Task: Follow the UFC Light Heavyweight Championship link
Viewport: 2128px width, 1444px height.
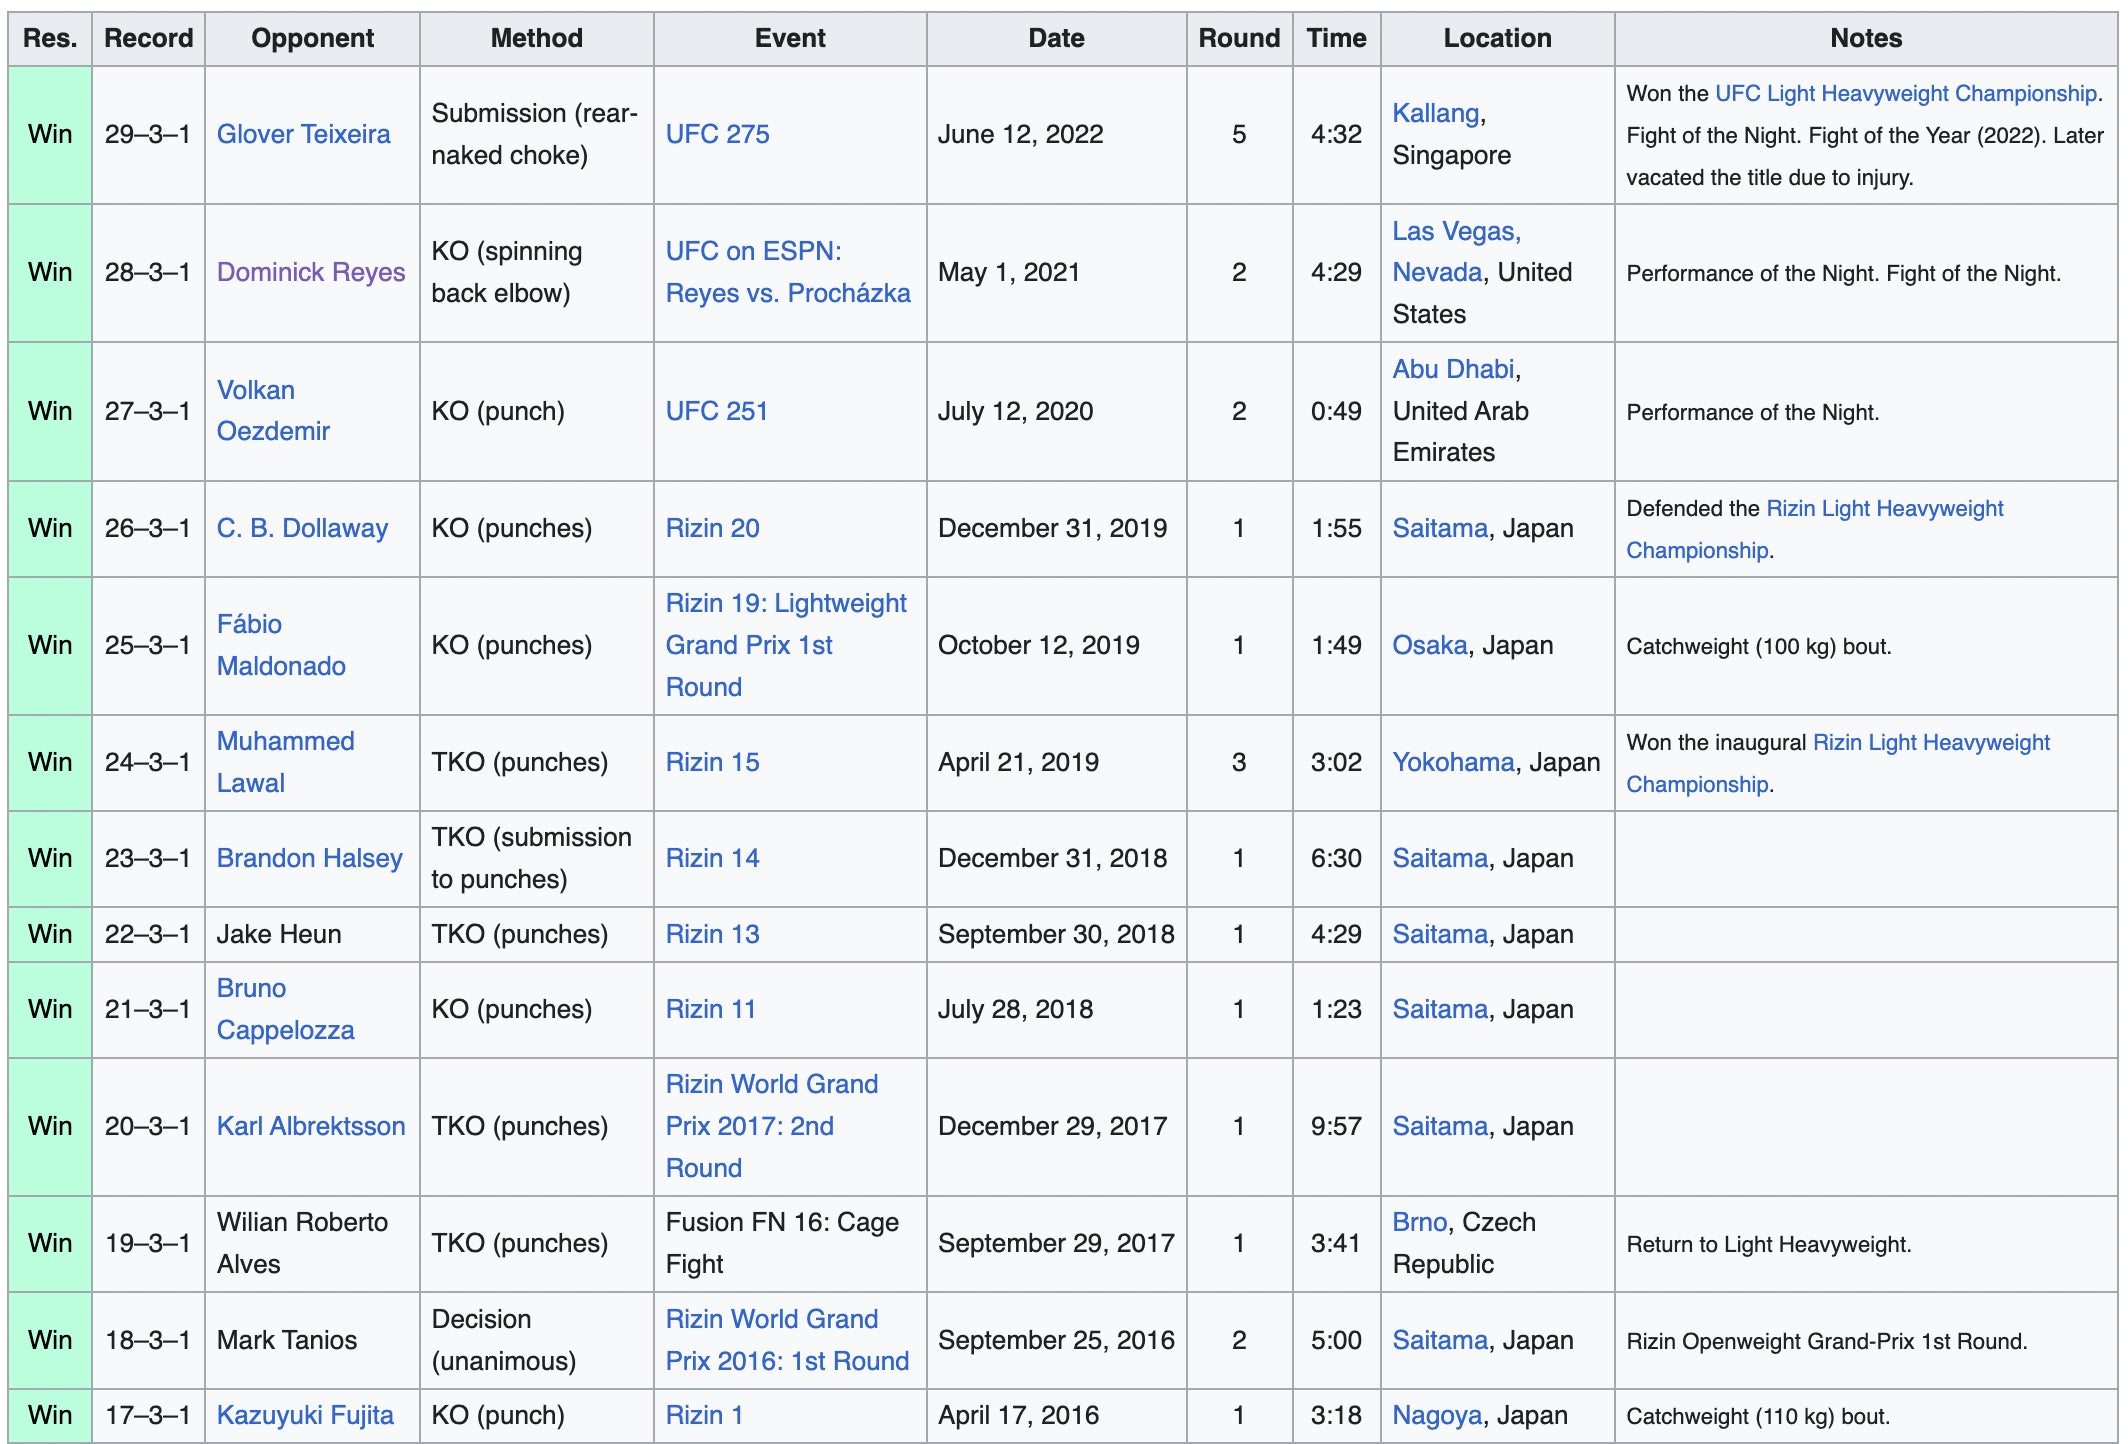Action: (x=1905, y=93)
